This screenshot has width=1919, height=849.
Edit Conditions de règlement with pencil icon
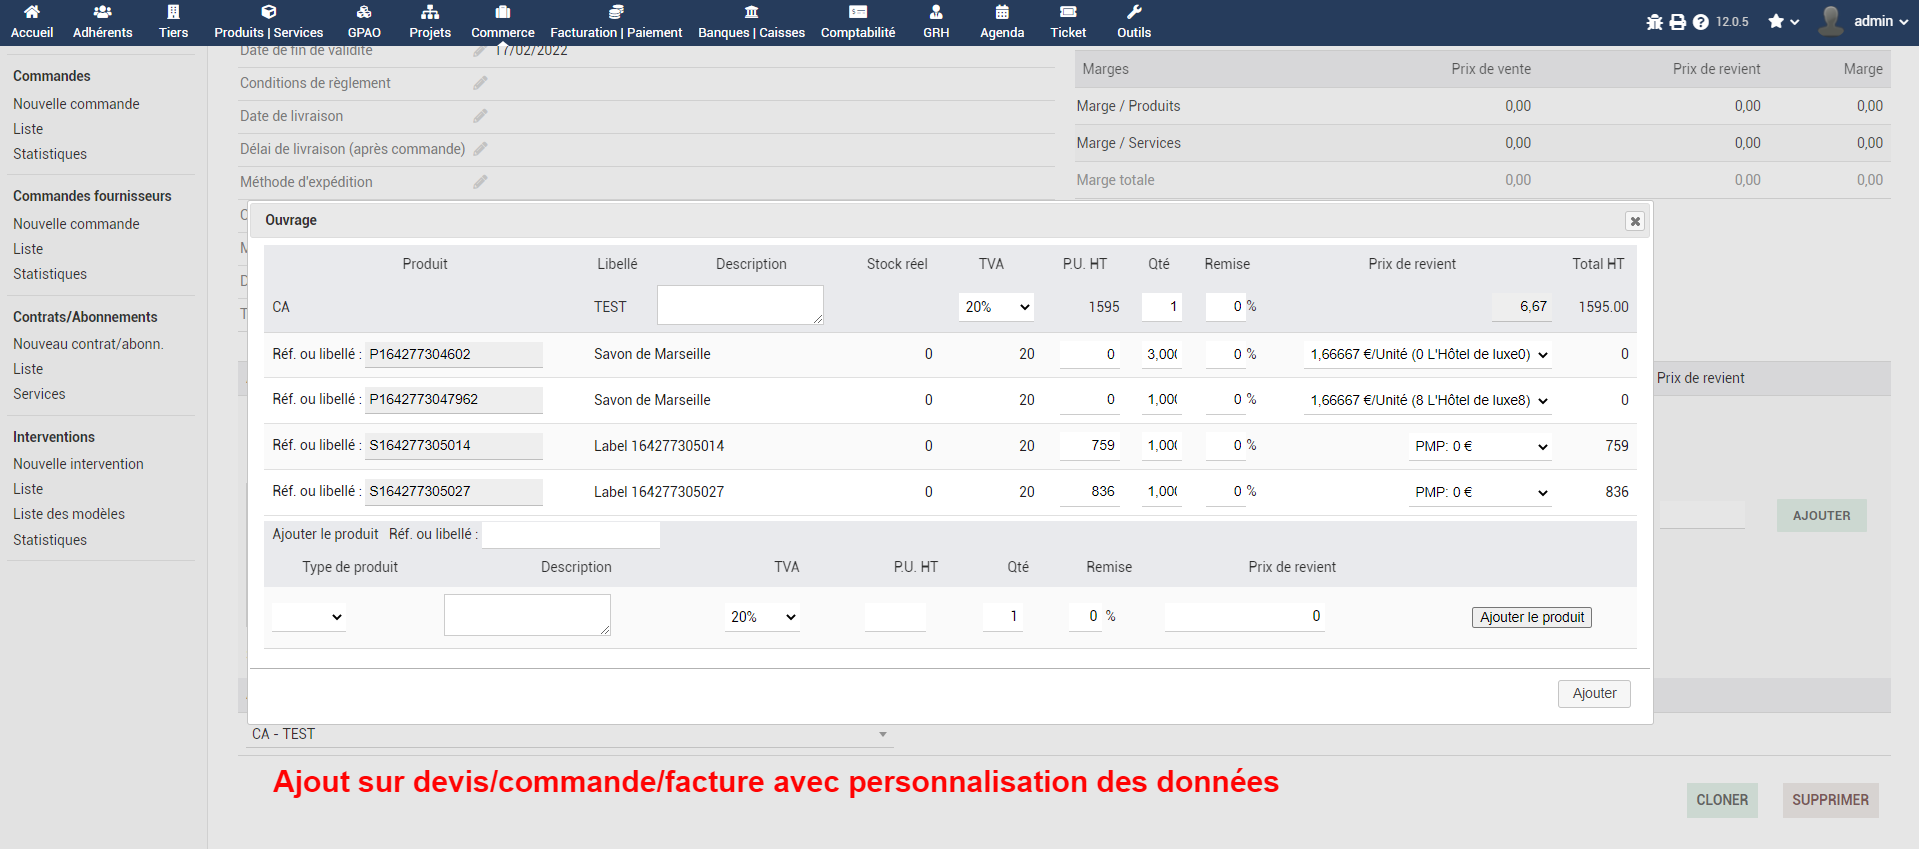pos(480,83)
